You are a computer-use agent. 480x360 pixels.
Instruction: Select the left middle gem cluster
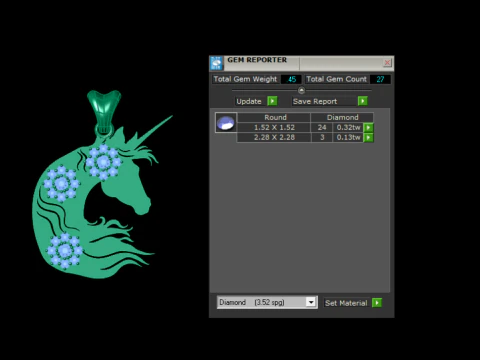click(x=61, y=183)
